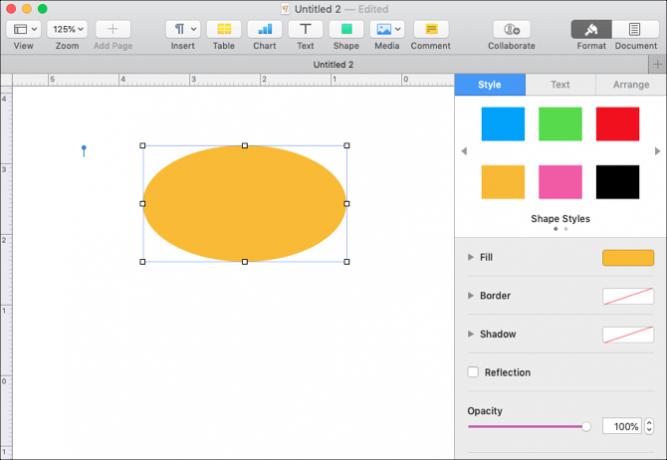Go to second shape styles page dot
This screenshot has height=460, width=667.
coord(566,229)
